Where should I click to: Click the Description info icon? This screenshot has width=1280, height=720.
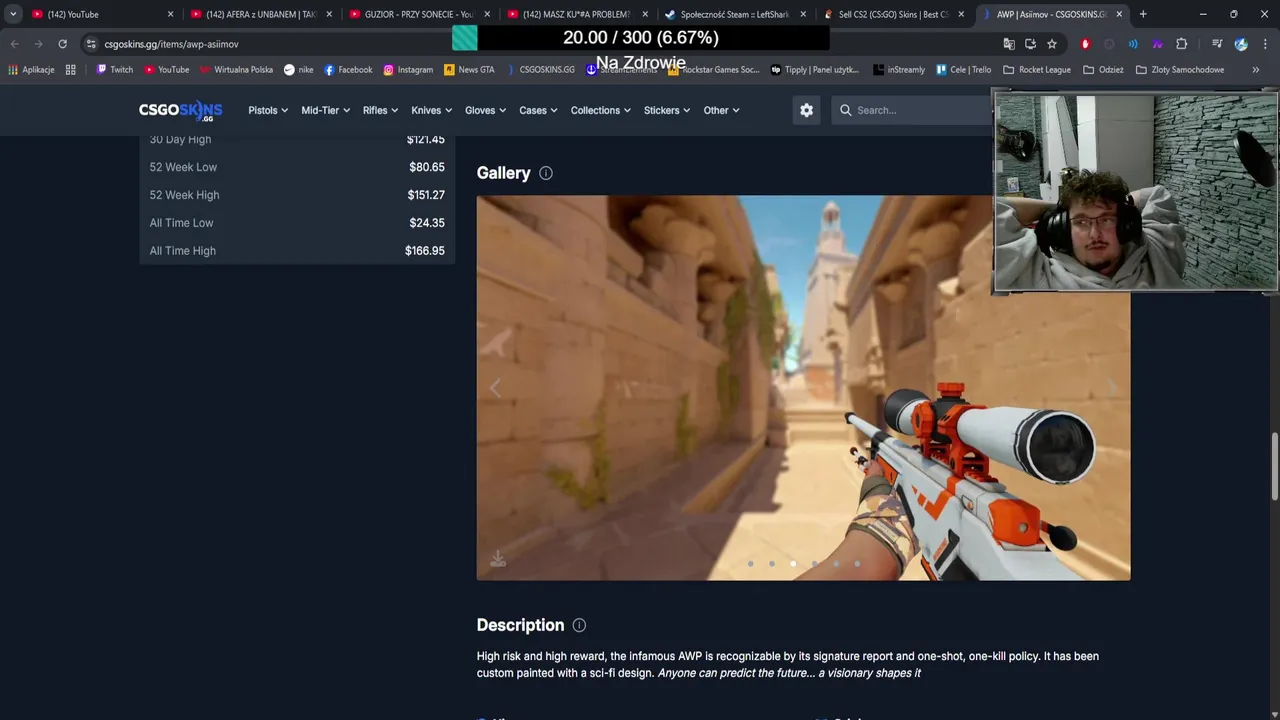579,625
